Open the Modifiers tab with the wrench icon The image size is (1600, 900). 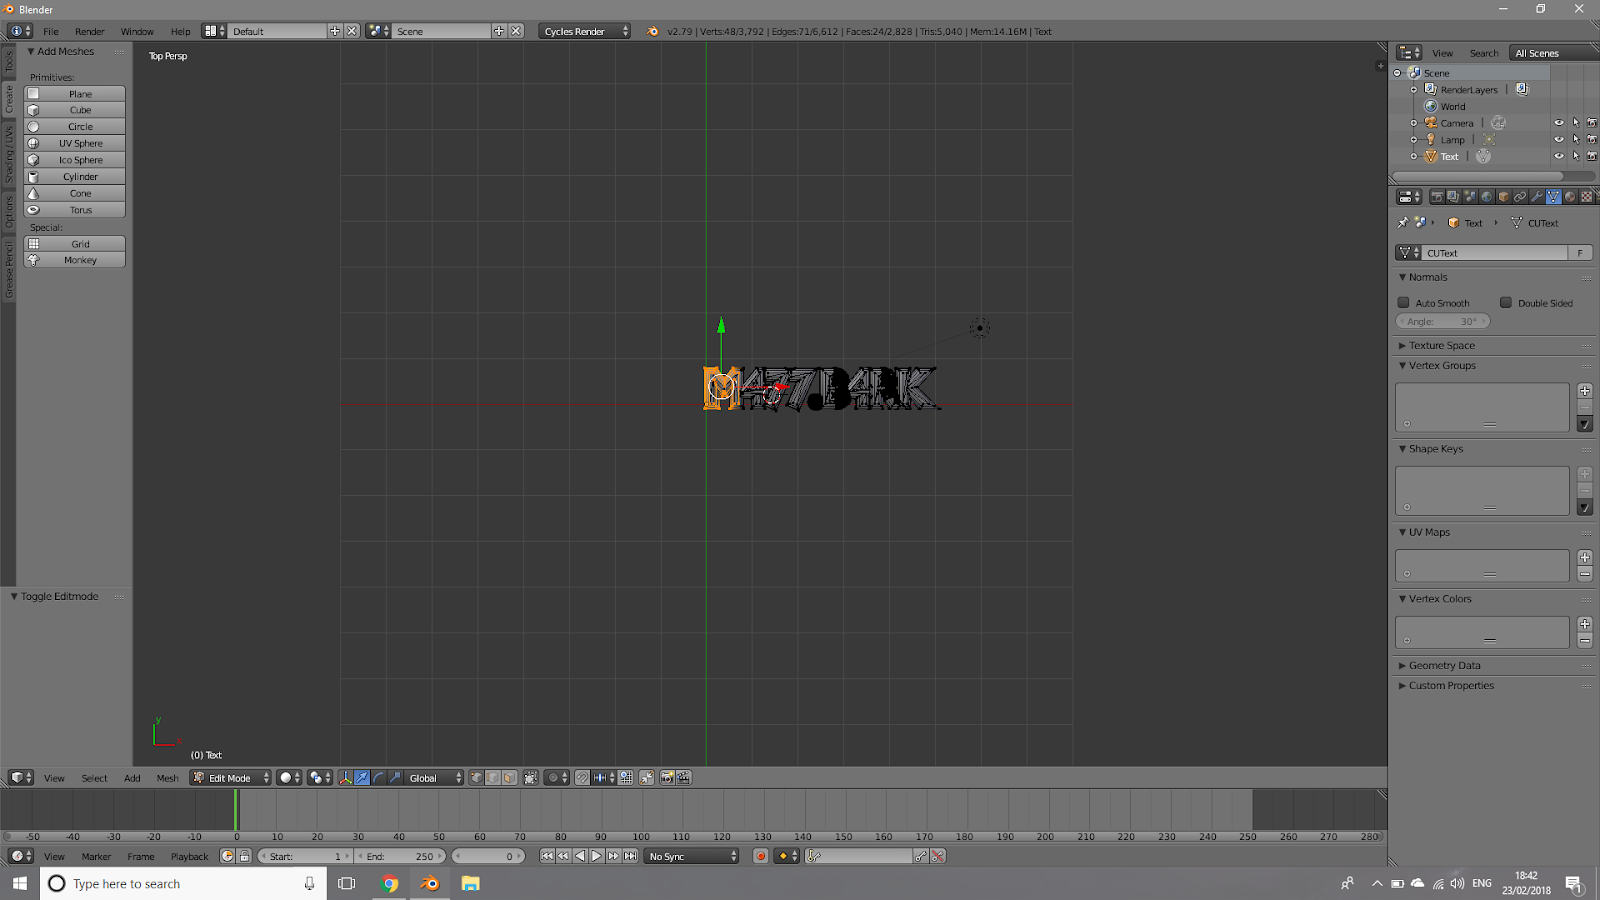pos(1536,197)
